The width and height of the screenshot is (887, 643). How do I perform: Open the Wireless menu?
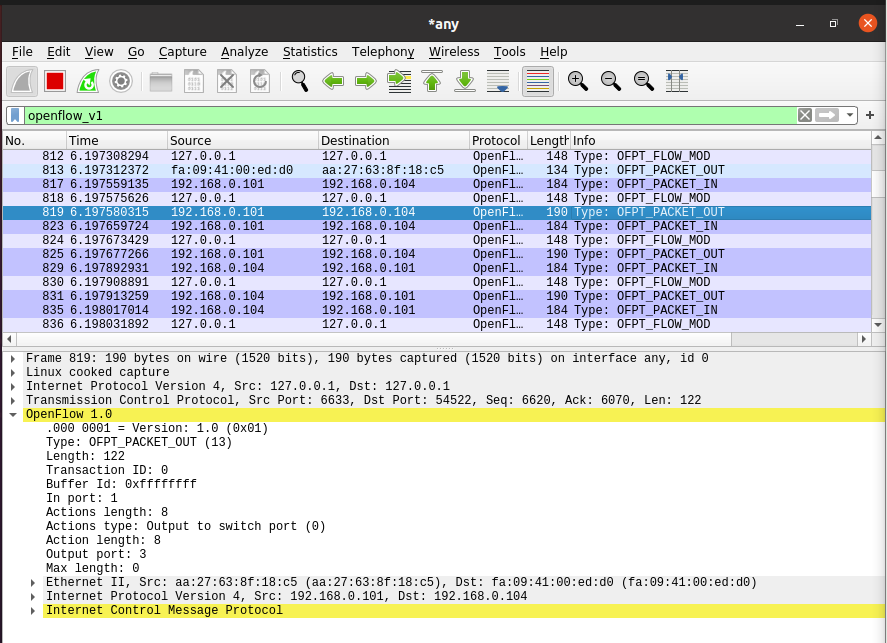click(x=454, y=51)
